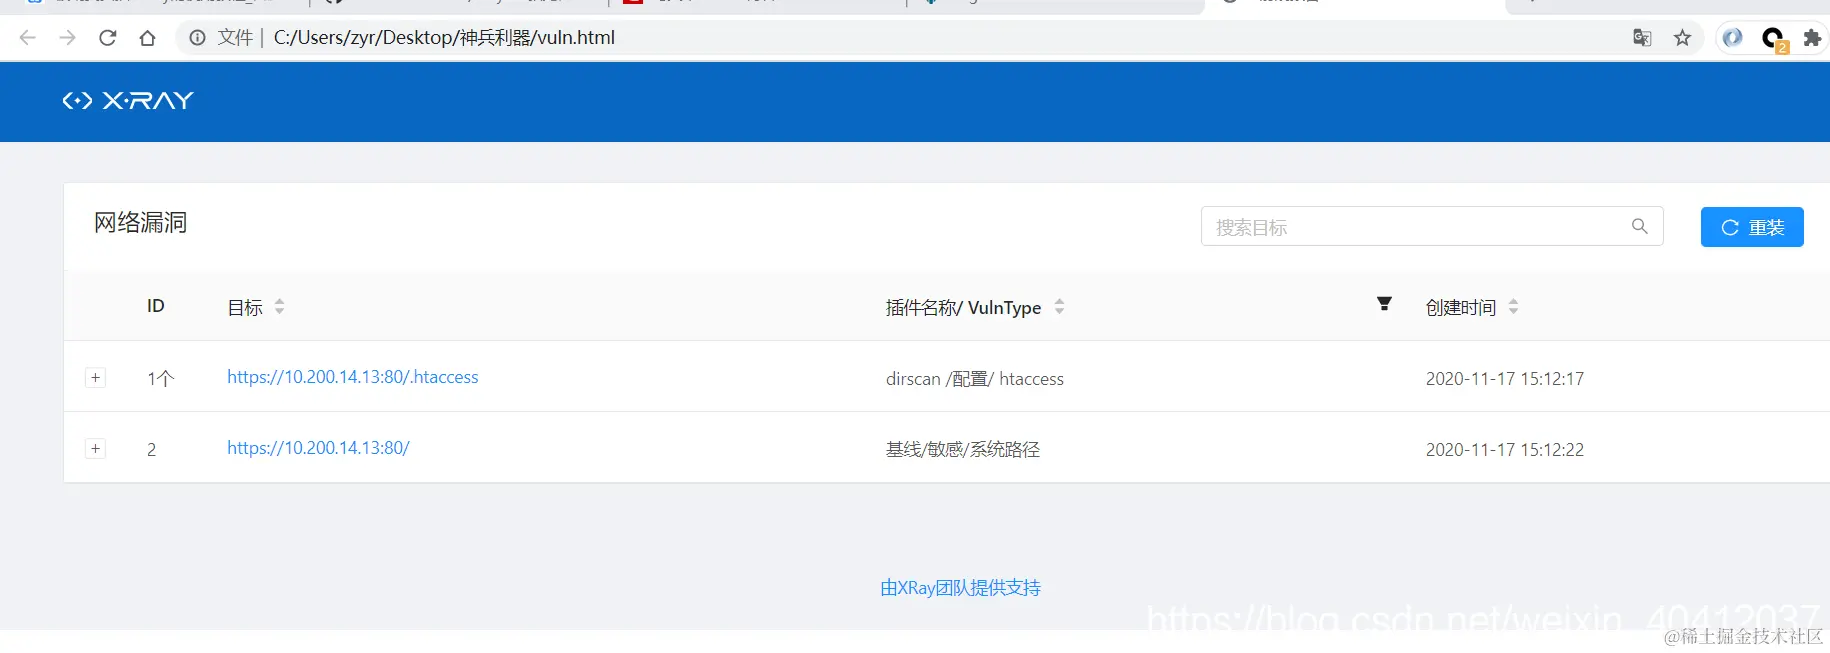
Task: Go to browser home icon
Action: tap(147, 38)
